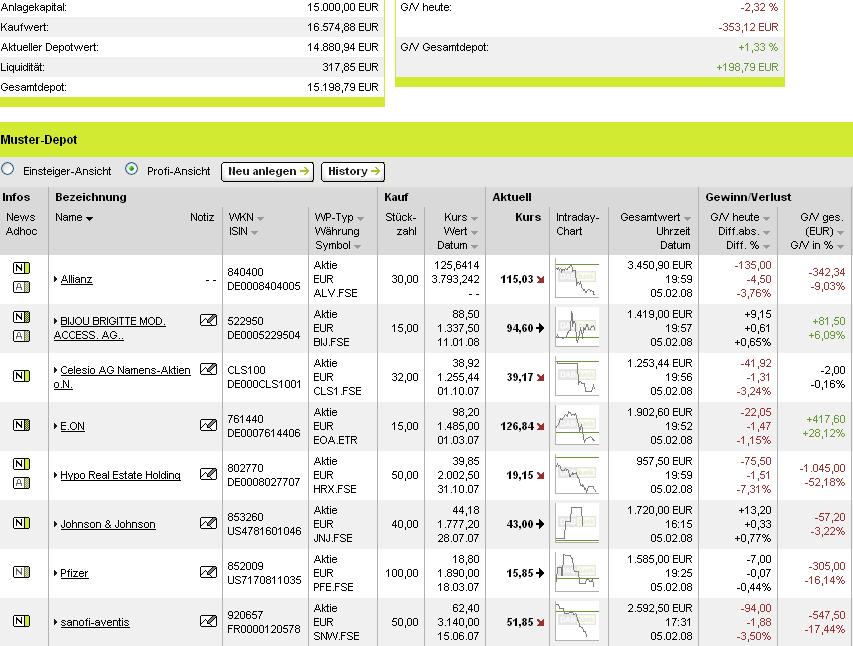Sort by WKN column arrow
The height and width of the screenshot is (646, 853).
[260, 218]
